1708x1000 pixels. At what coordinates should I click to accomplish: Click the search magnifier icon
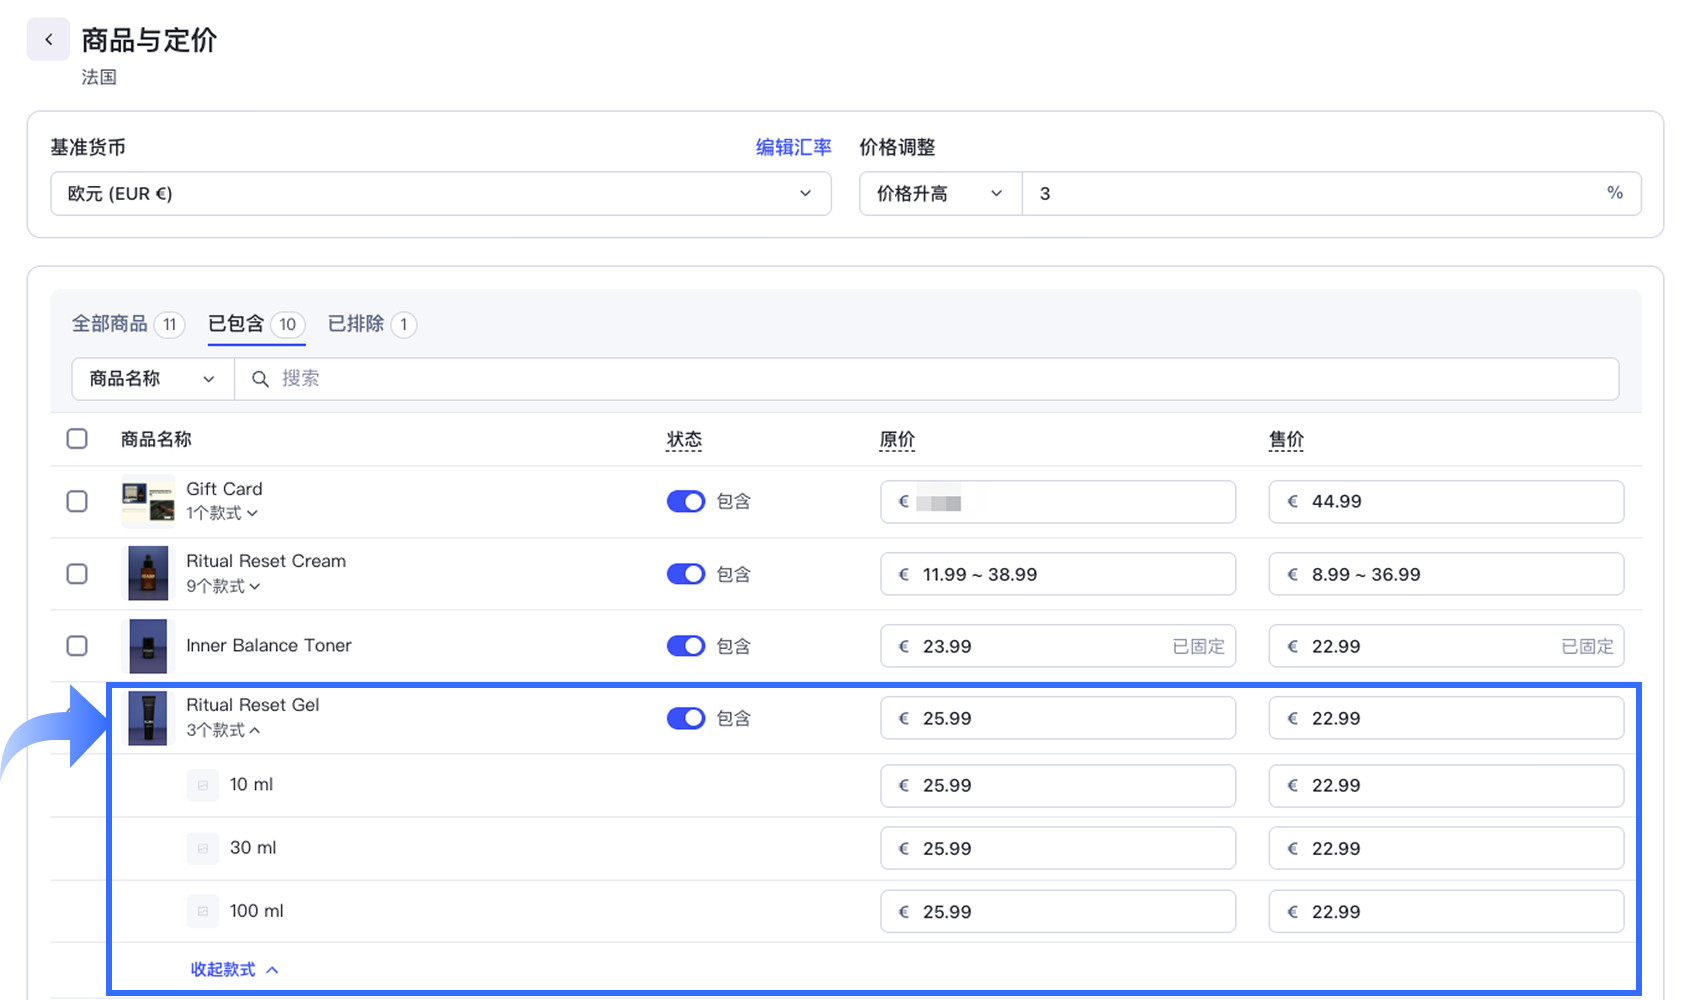point(260,379)
